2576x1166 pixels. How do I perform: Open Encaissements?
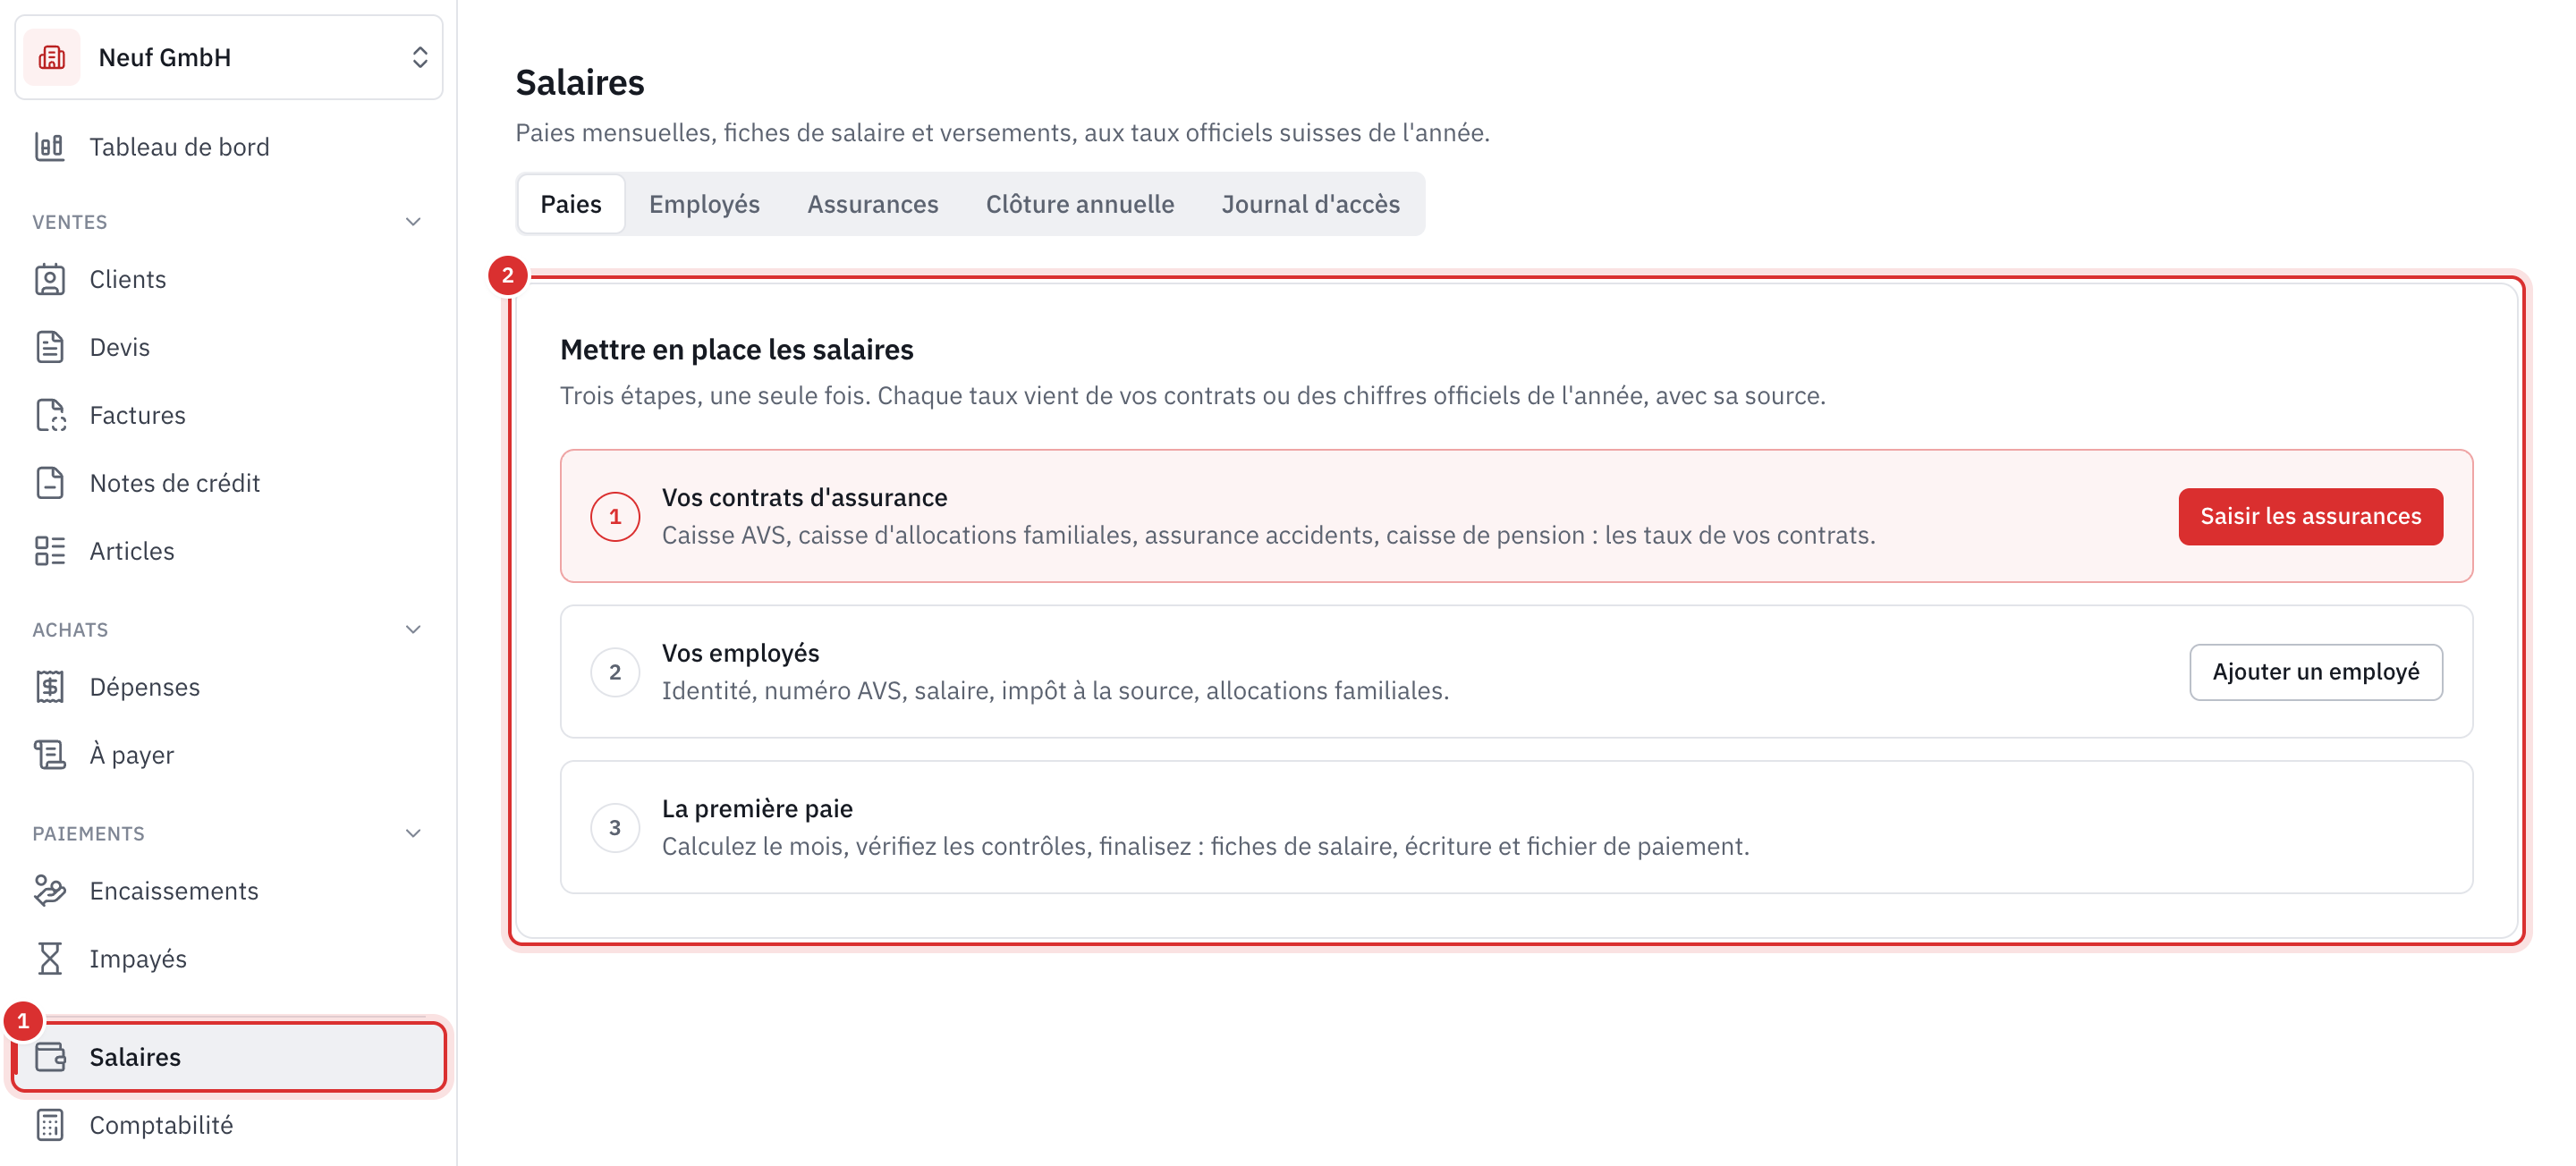(228, 891)
